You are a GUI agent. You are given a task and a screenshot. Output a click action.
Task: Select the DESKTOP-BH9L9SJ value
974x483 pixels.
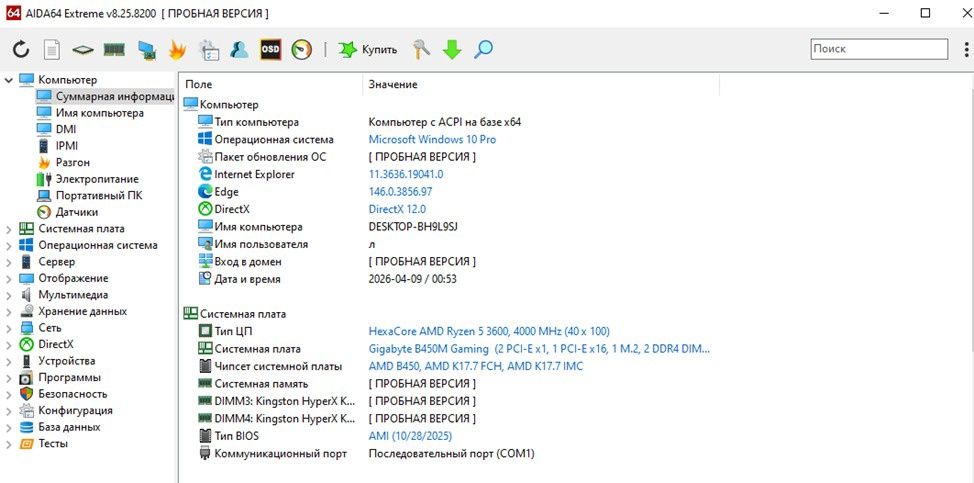414,227
